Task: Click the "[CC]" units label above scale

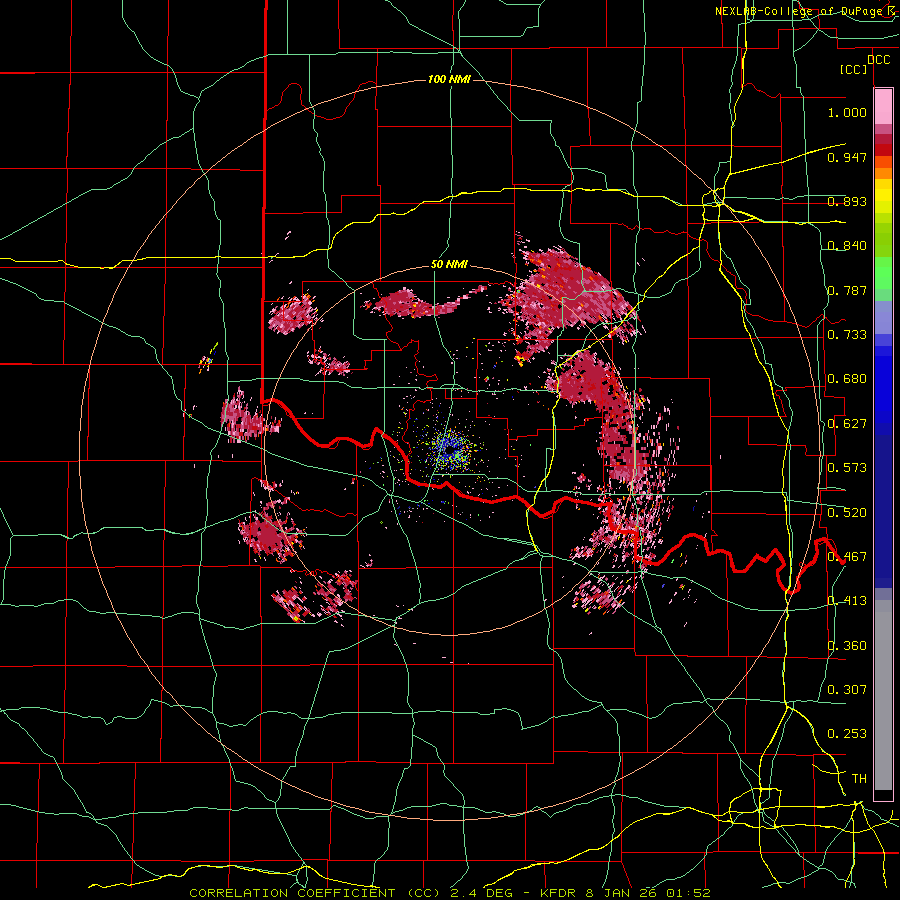Action: pyautogui.click(x=854, y=69)
